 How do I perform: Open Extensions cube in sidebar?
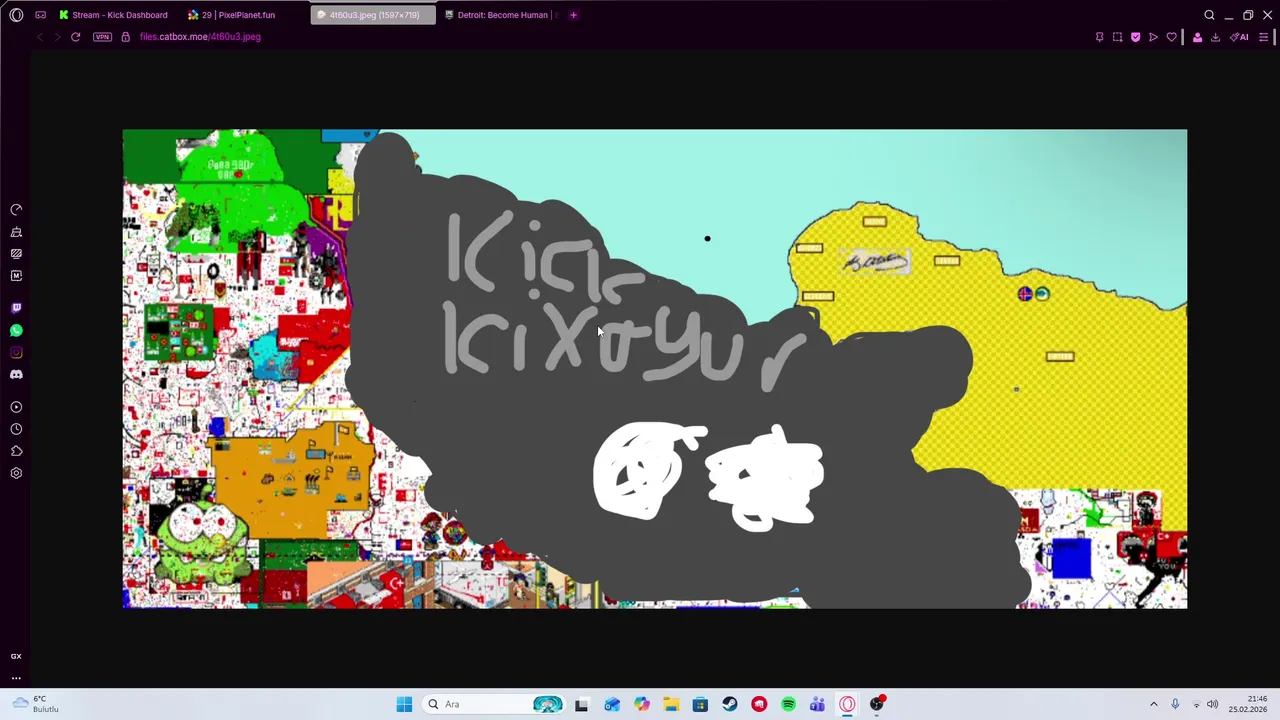click(x=16, y=451)
